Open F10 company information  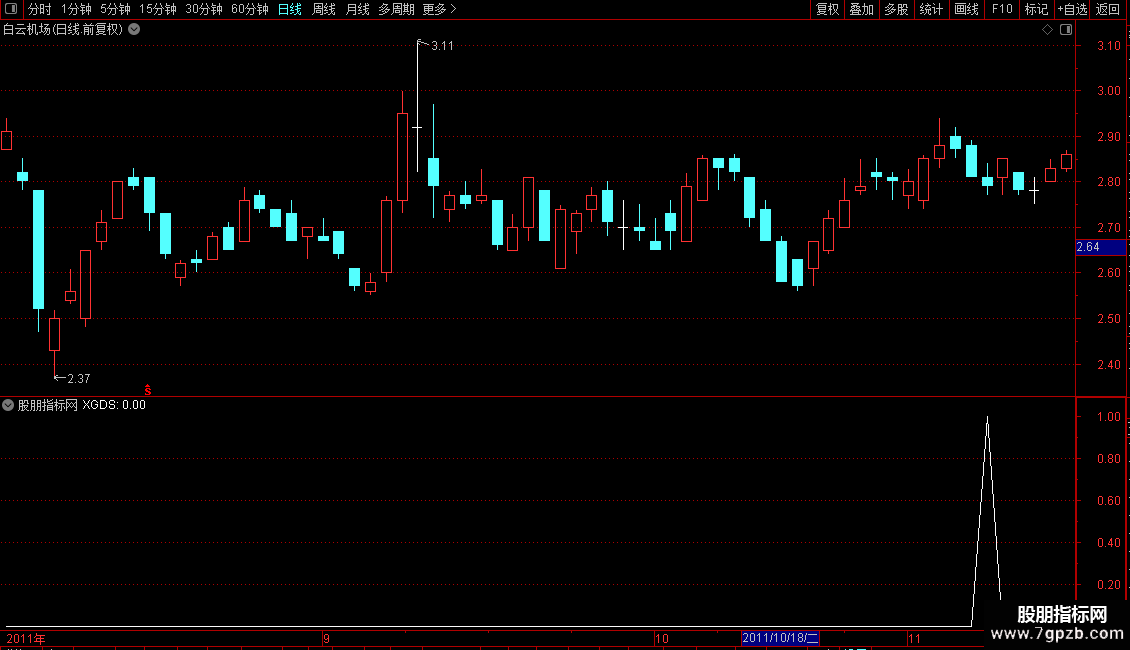click(x=1002, y=9)
